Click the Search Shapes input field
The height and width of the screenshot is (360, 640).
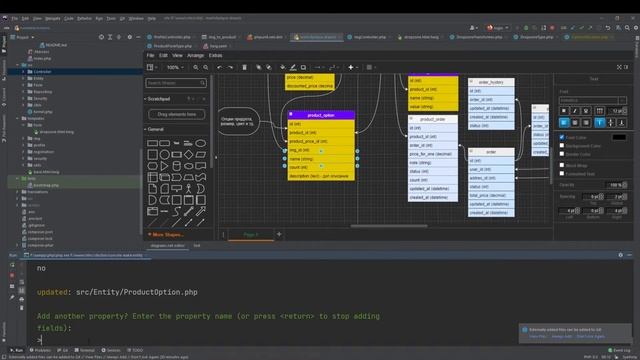click(176, 83)
